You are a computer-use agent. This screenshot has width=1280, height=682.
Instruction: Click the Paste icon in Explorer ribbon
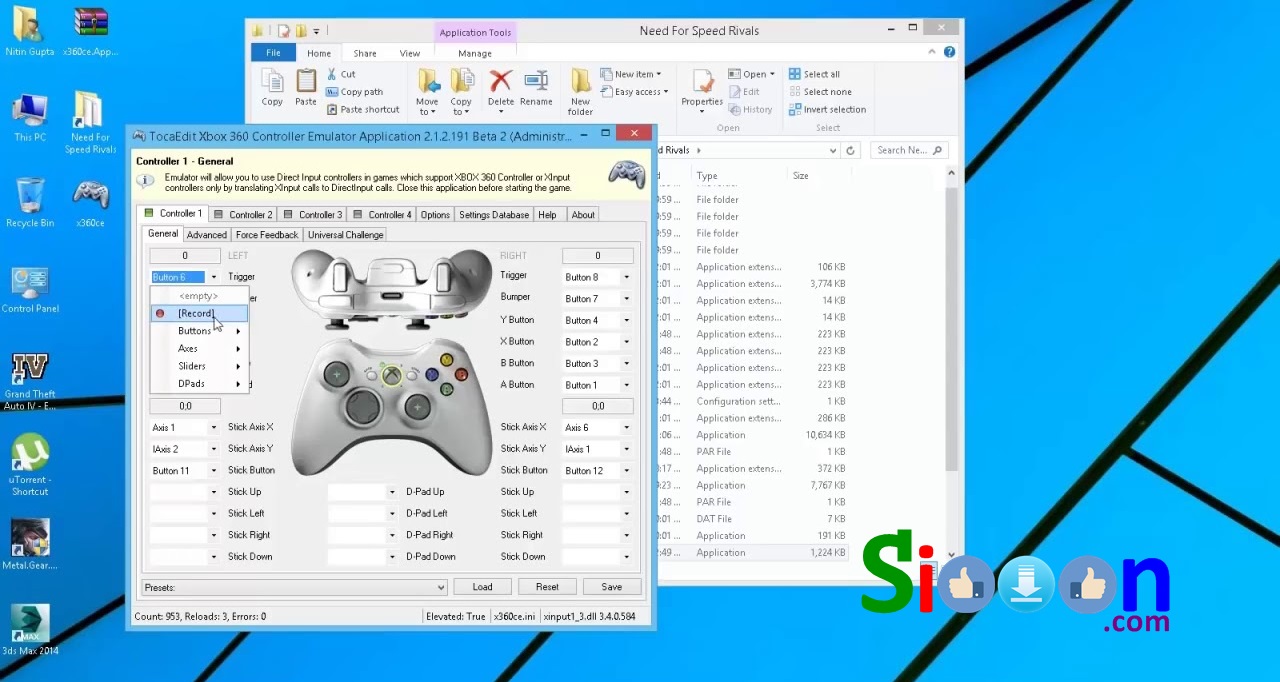point(306,87)
